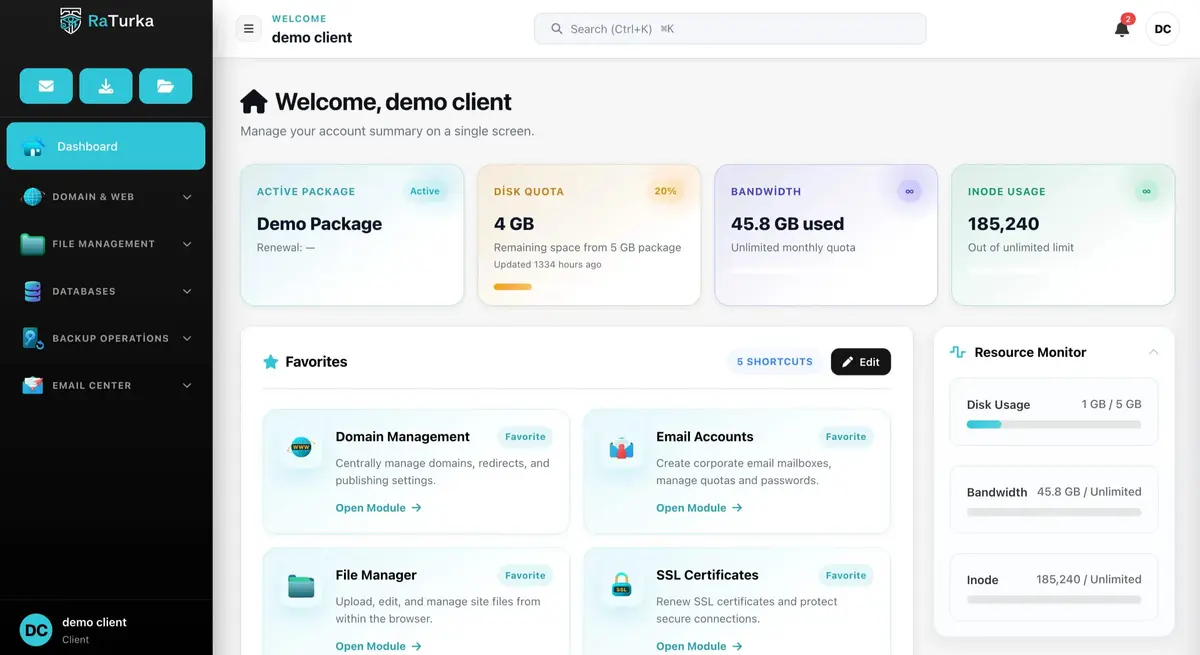Open the Active Package card
The width and height of the screenshot is (1200, 655).
[352, 235]
